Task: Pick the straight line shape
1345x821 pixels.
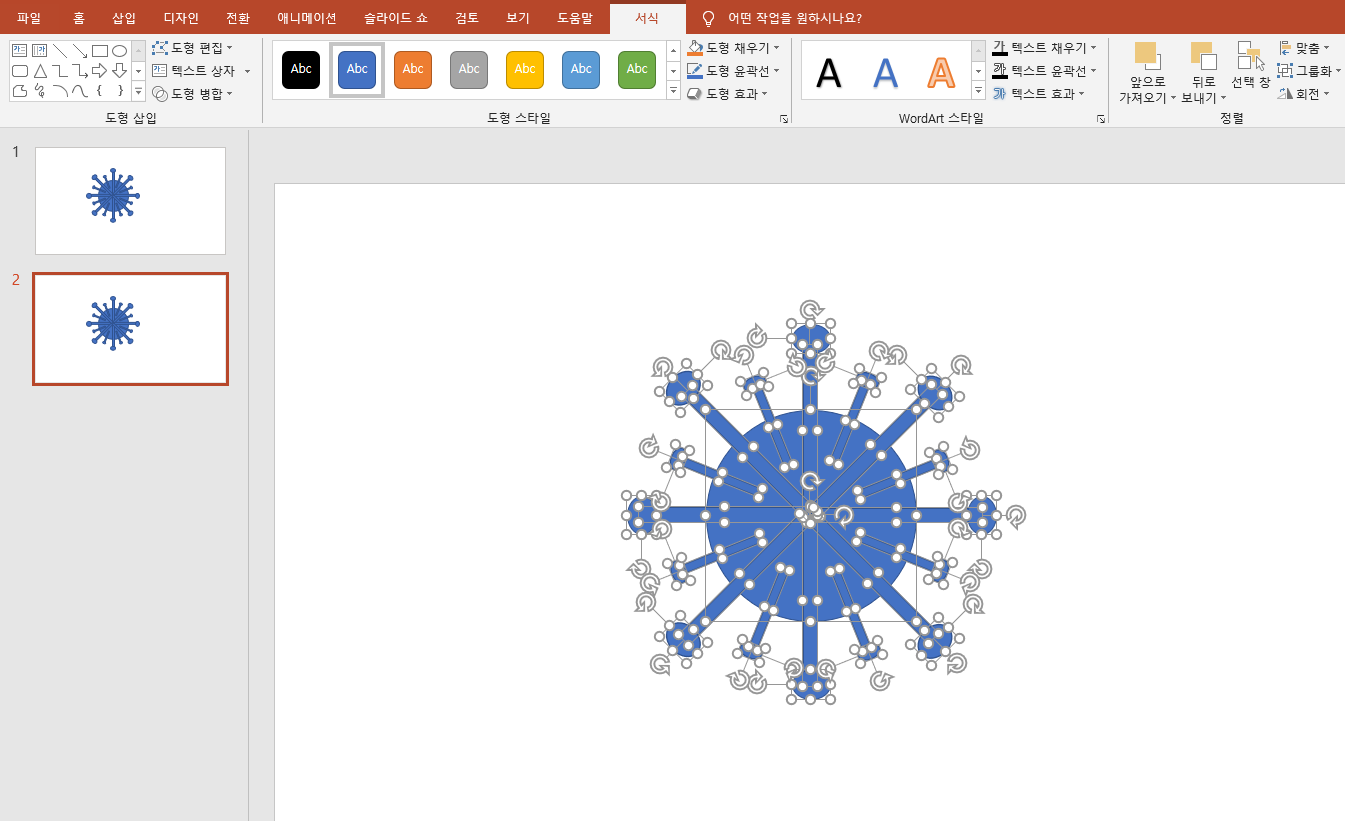Action: [x=59, y=50]
